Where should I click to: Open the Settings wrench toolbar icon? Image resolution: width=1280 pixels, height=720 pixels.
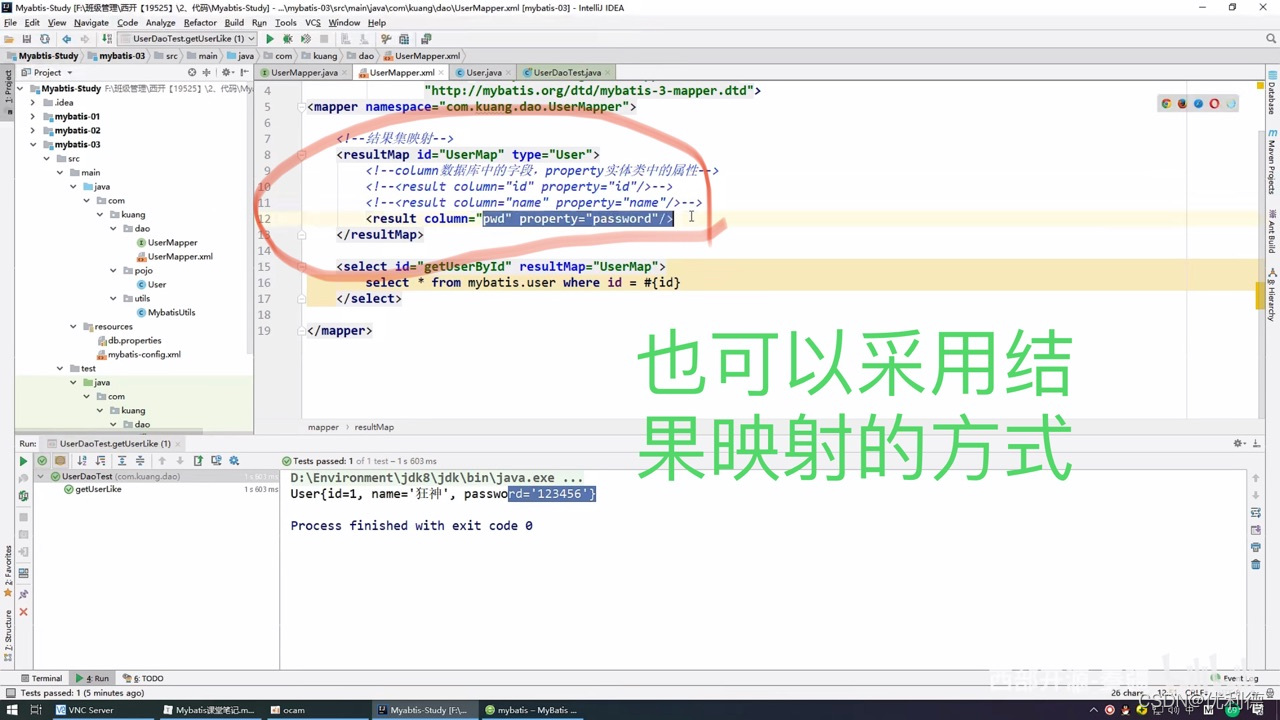coord(386,39)
